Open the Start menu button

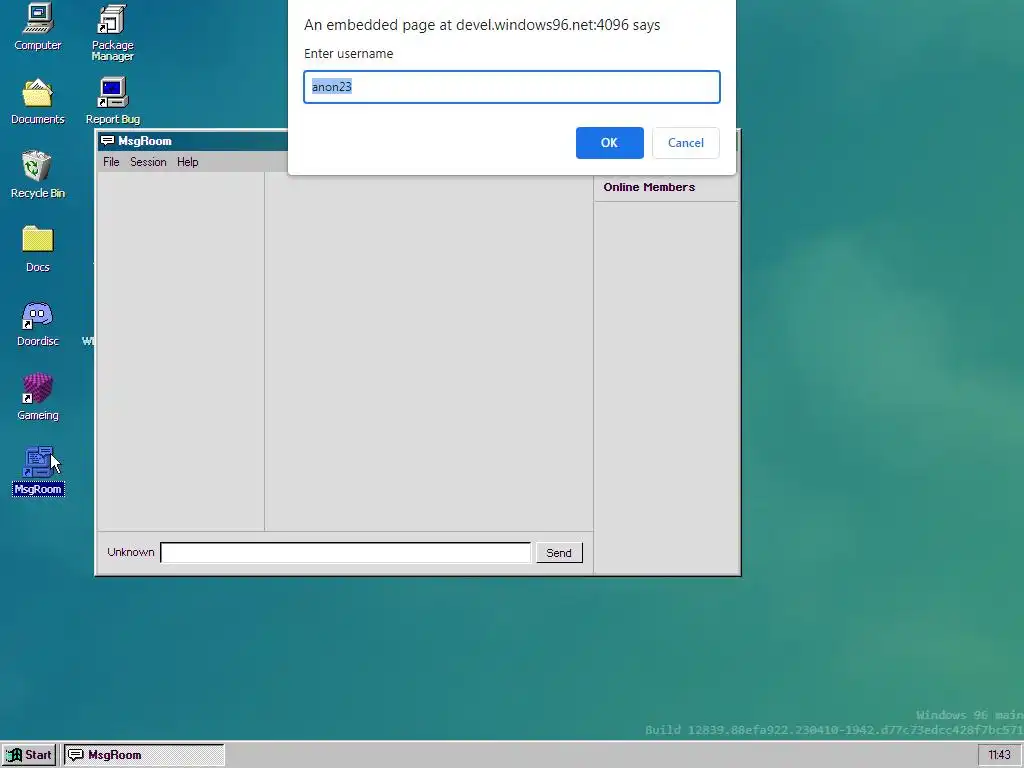tap(29, 755)
